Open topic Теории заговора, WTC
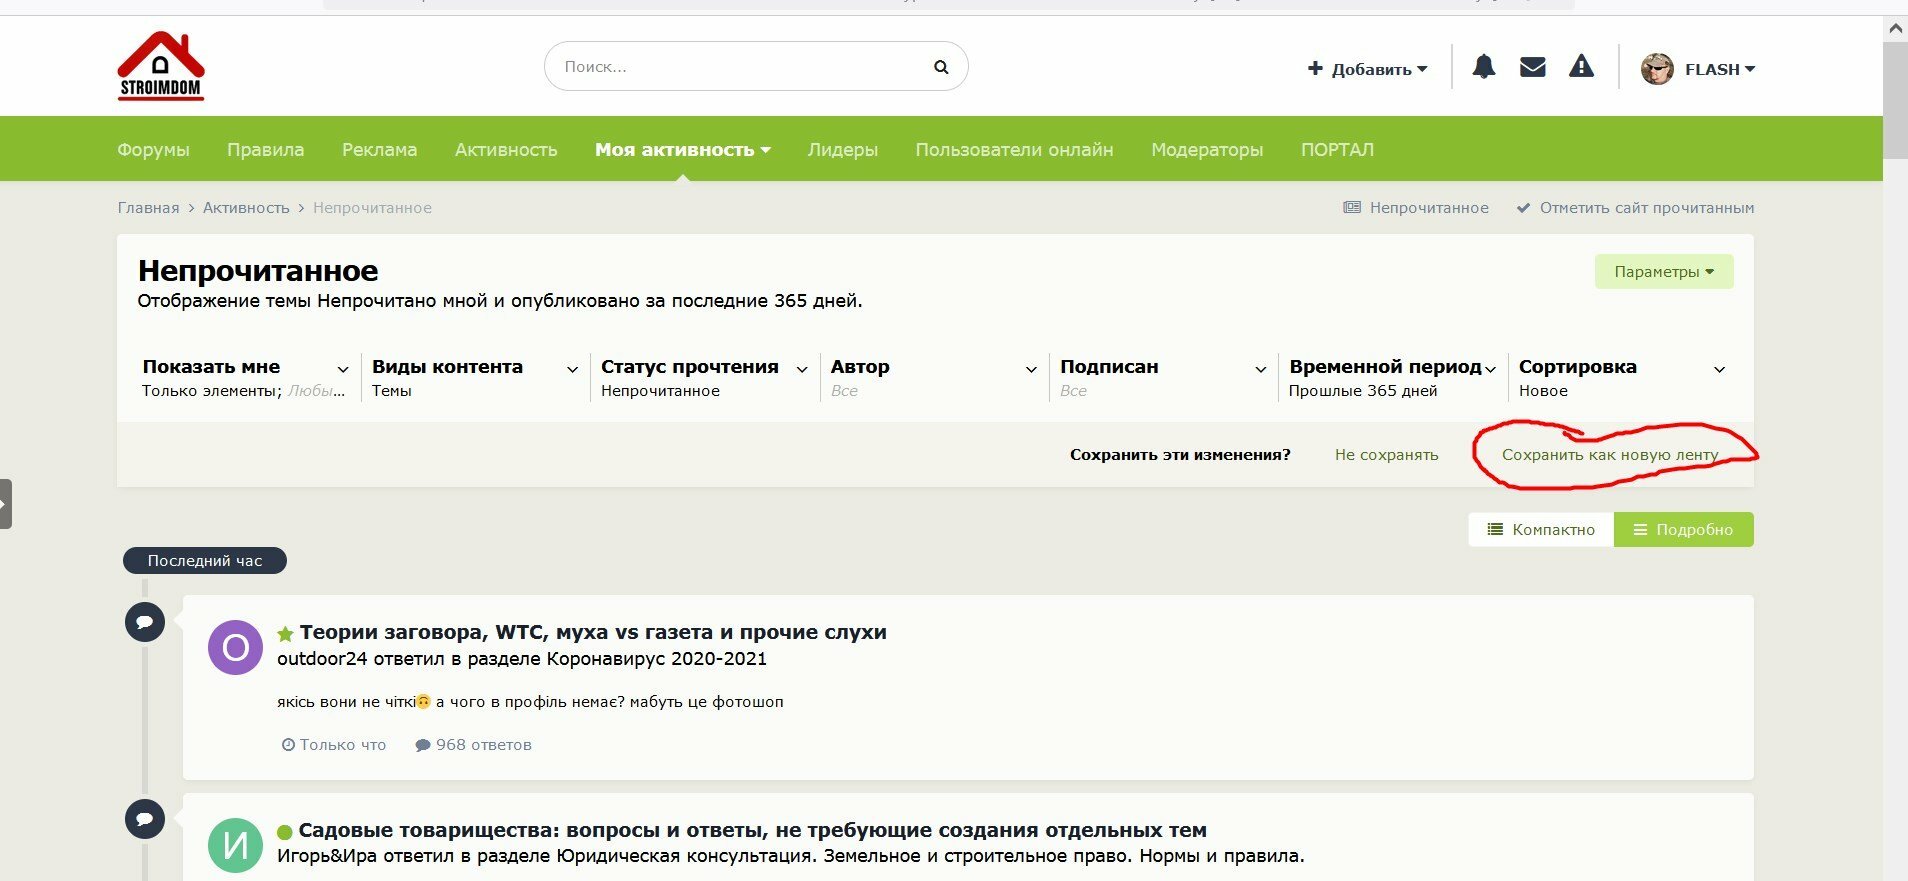 click(593, 632)
